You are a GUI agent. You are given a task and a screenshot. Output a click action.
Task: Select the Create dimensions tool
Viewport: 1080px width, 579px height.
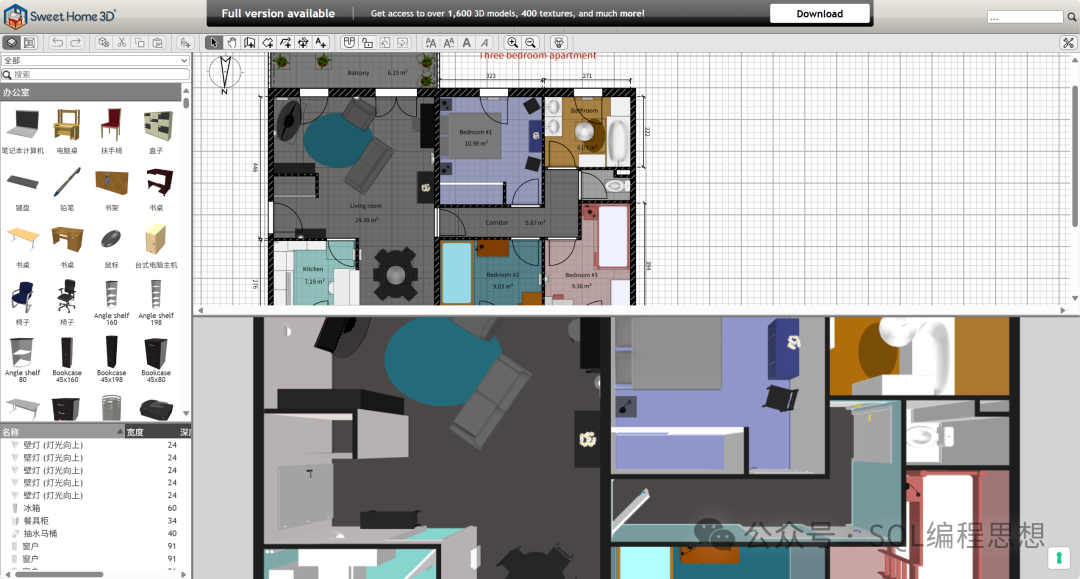click(303, 42)
